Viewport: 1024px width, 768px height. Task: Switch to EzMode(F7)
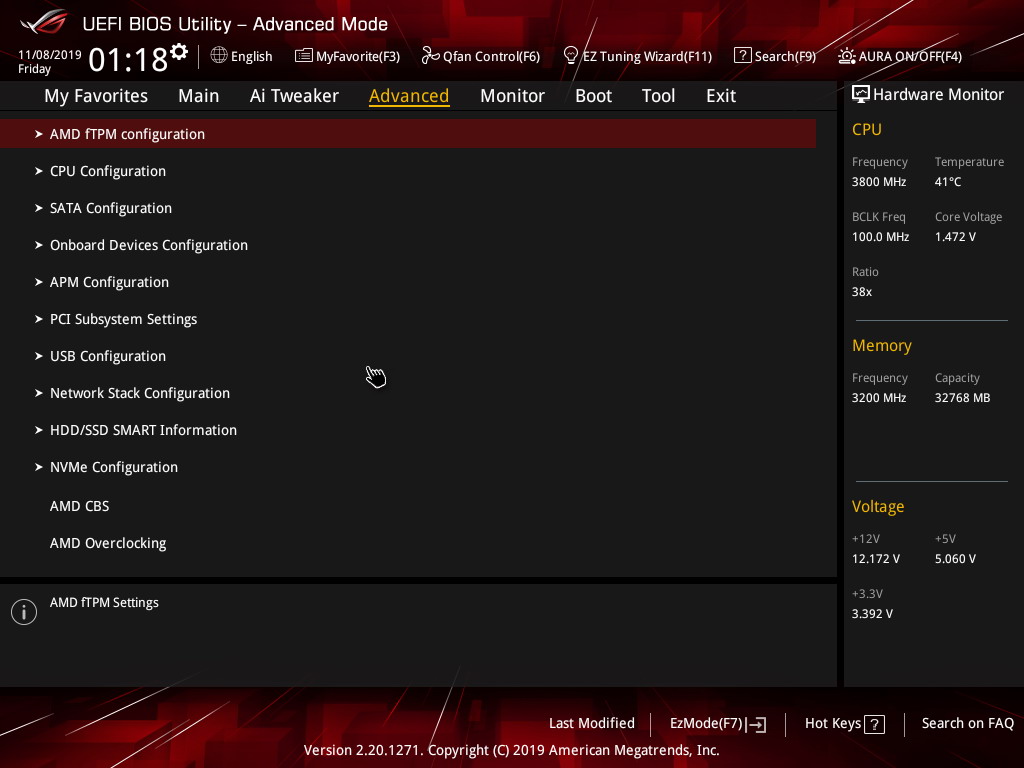pyautogui.click(x=706, y=724)
